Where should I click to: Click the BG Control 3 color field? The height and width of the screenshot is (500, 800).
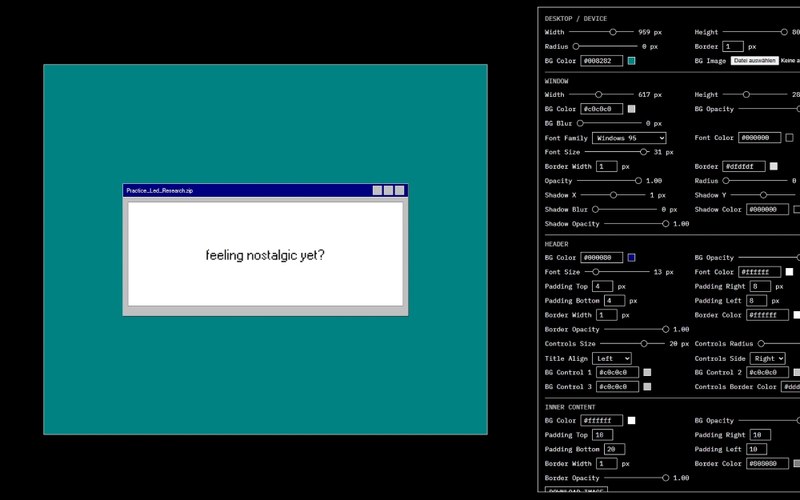coord(617,387)
